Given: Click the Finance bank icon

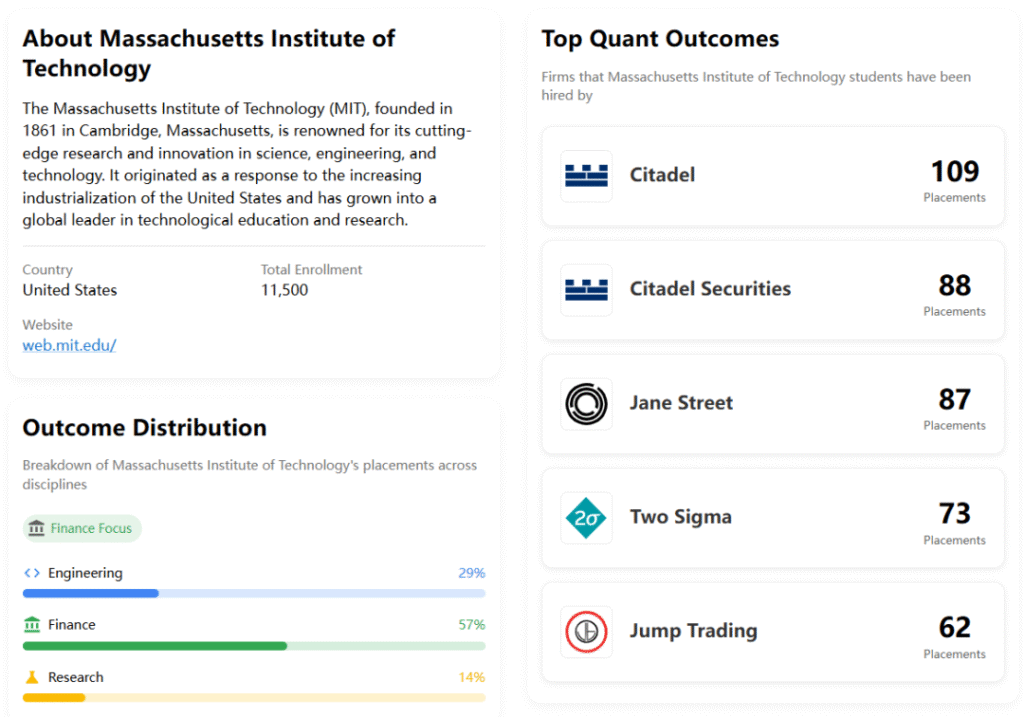Looking at the screenshot, I should click(x=32, y=625).
